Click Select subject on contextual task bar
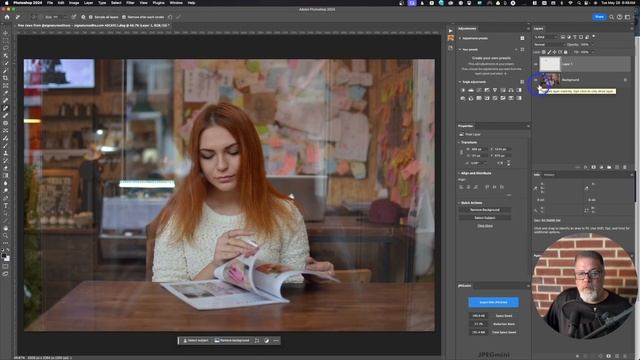 click(196, 340)
